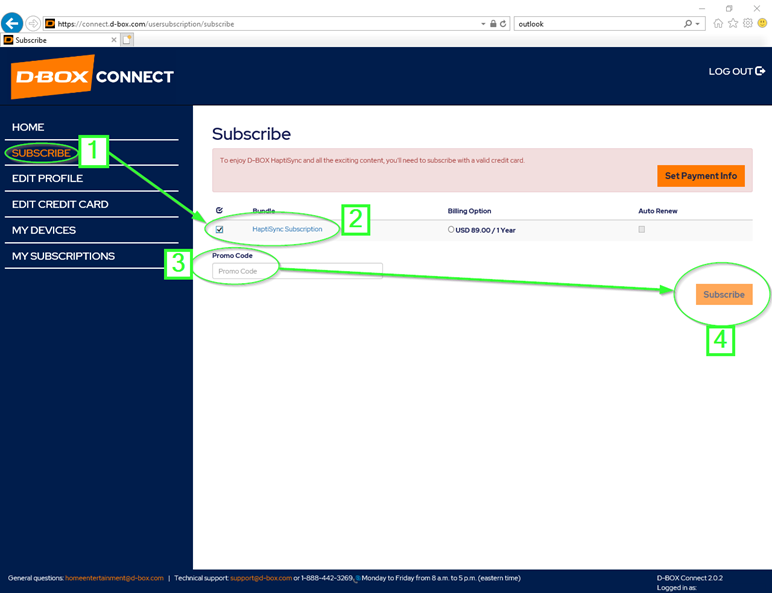Viewport: 772px width, 593px height.
Task: Email homeentertainment@d-box.com link
Action: pyautogui.click(x=114, y=578)
